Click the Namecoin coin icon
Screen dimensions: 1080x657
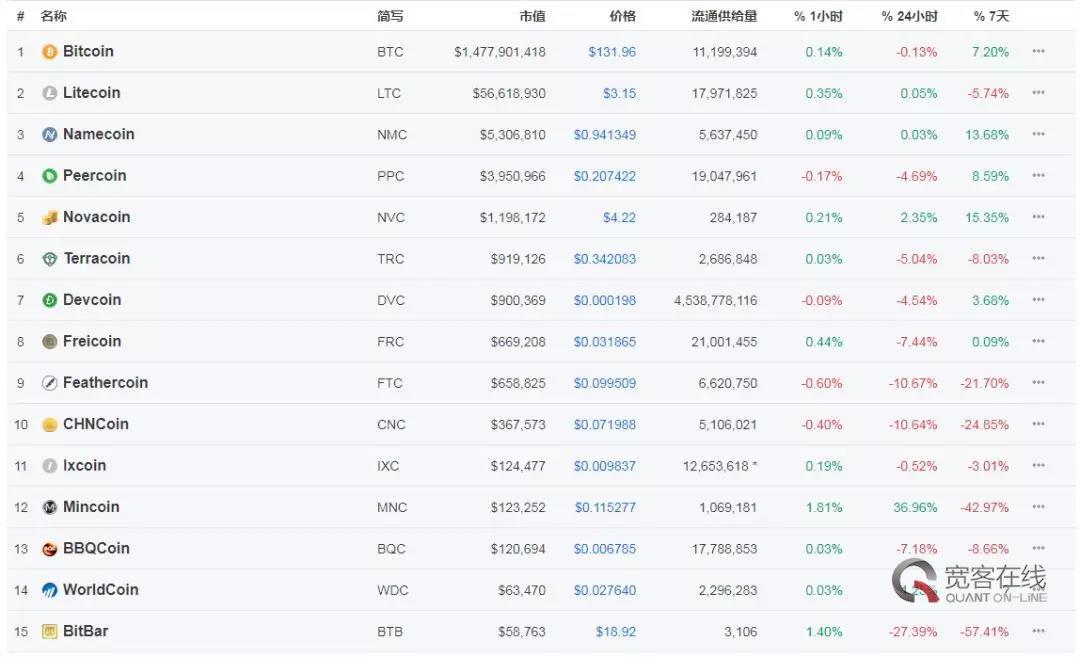point(50,134)
